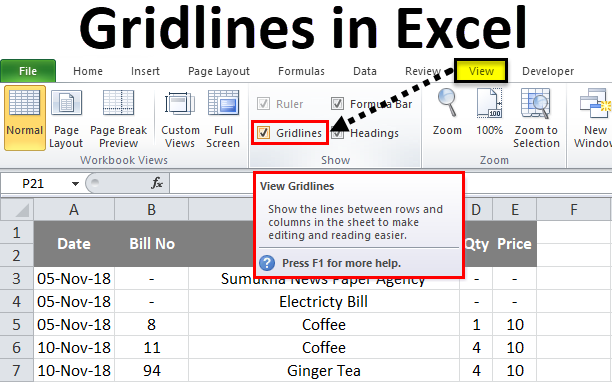
Task: Open the Developer tab
Action: [x=548, y=71]
